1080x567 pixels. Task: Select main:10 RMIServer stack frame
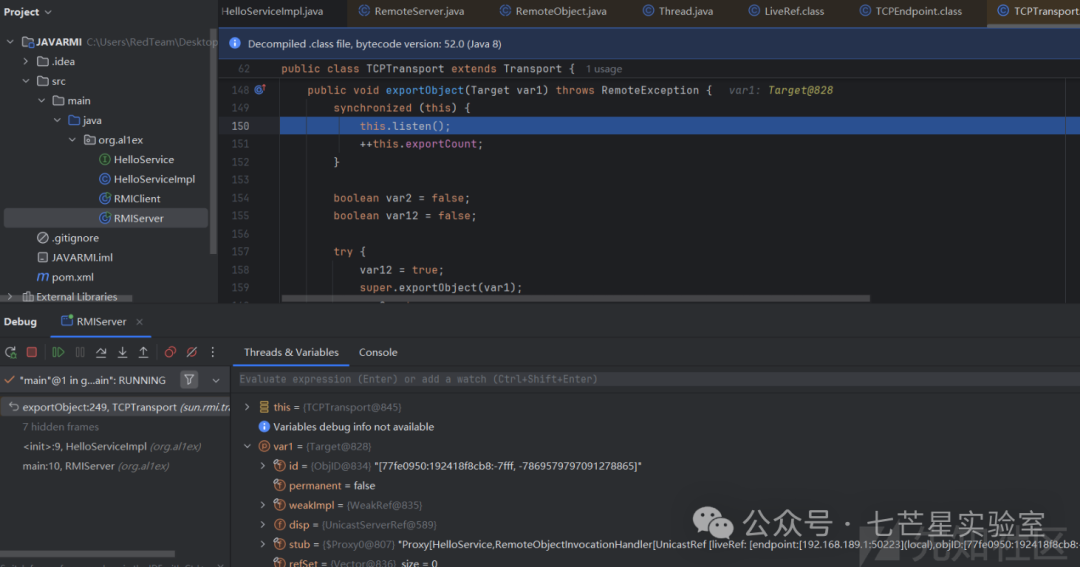coord(96,466)
